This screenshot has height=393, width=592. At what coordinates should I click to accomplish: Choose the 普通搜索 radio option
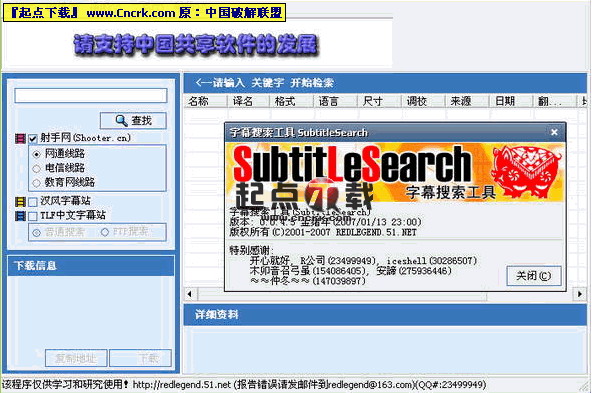37,233
